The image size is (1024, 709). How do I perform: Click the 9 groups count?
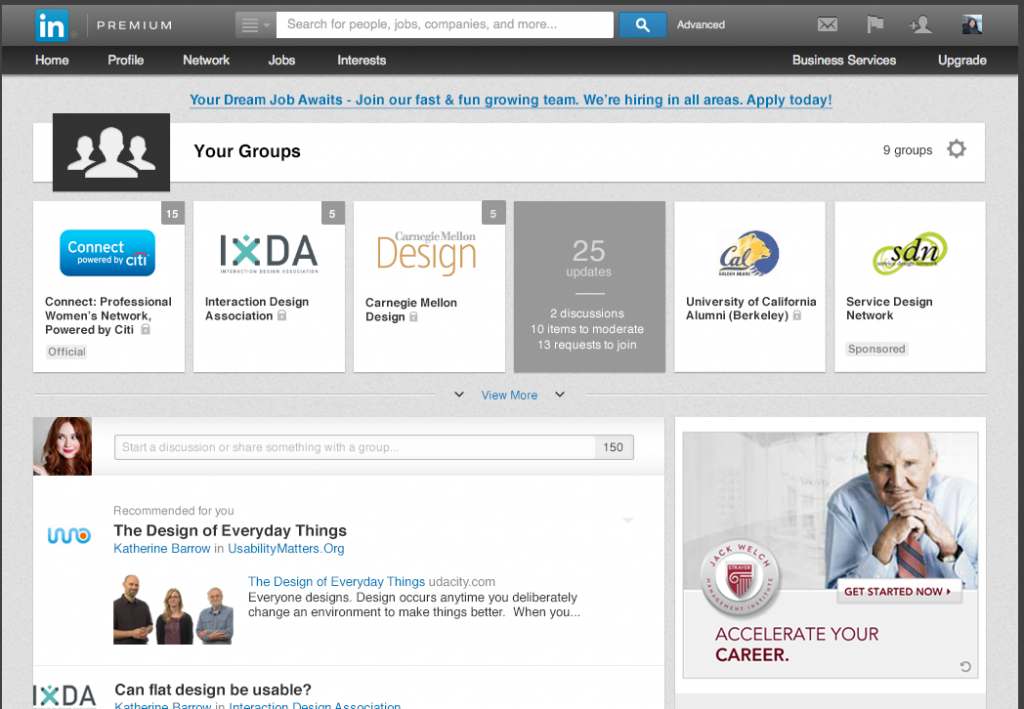(x=908, y=150)
